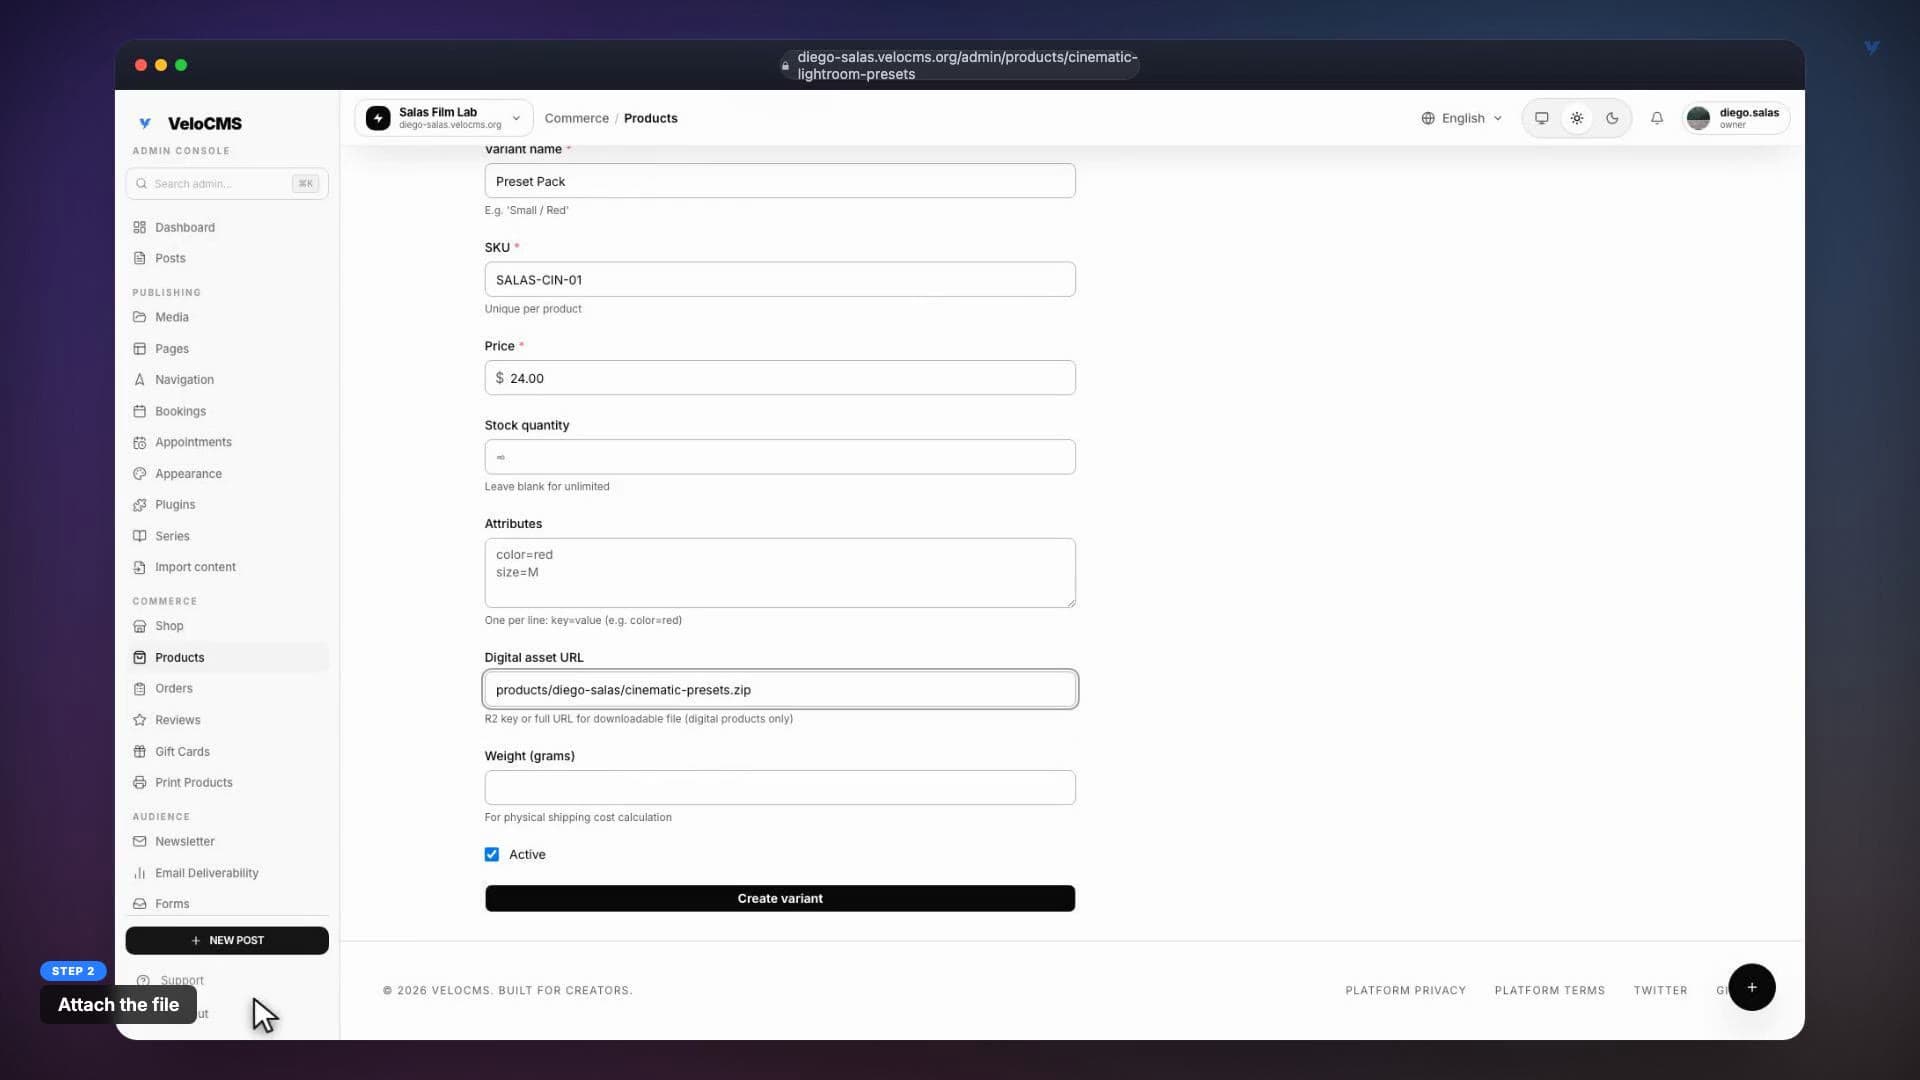The height and width of the screenshot is (1080, 1920).
Task: Open the Pages section
Action: (x=227, y=349)
